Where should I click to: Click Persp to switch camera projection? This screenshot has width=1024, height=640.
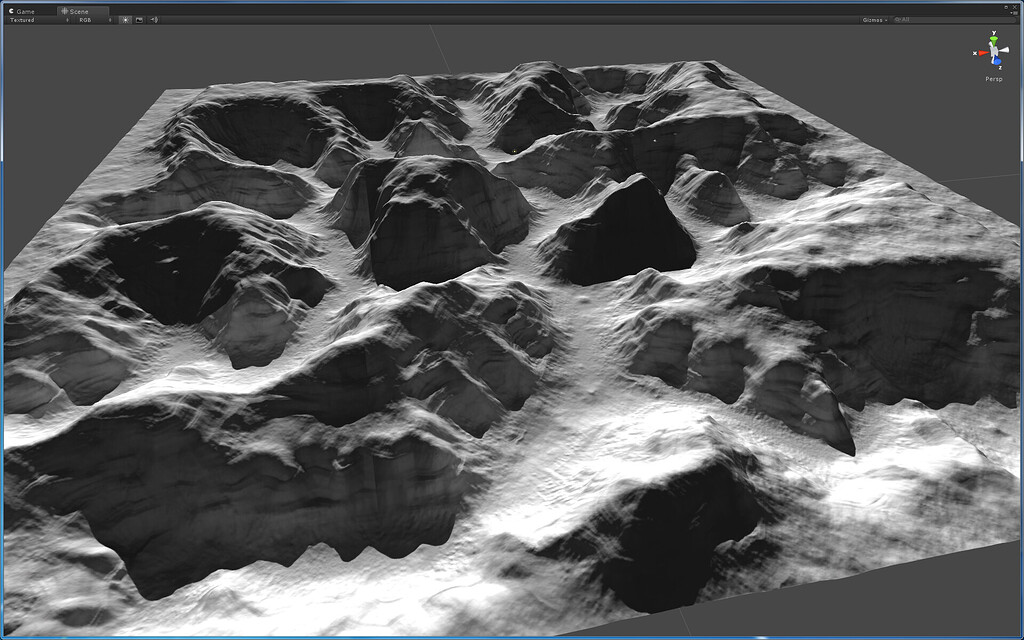[992, 78]
